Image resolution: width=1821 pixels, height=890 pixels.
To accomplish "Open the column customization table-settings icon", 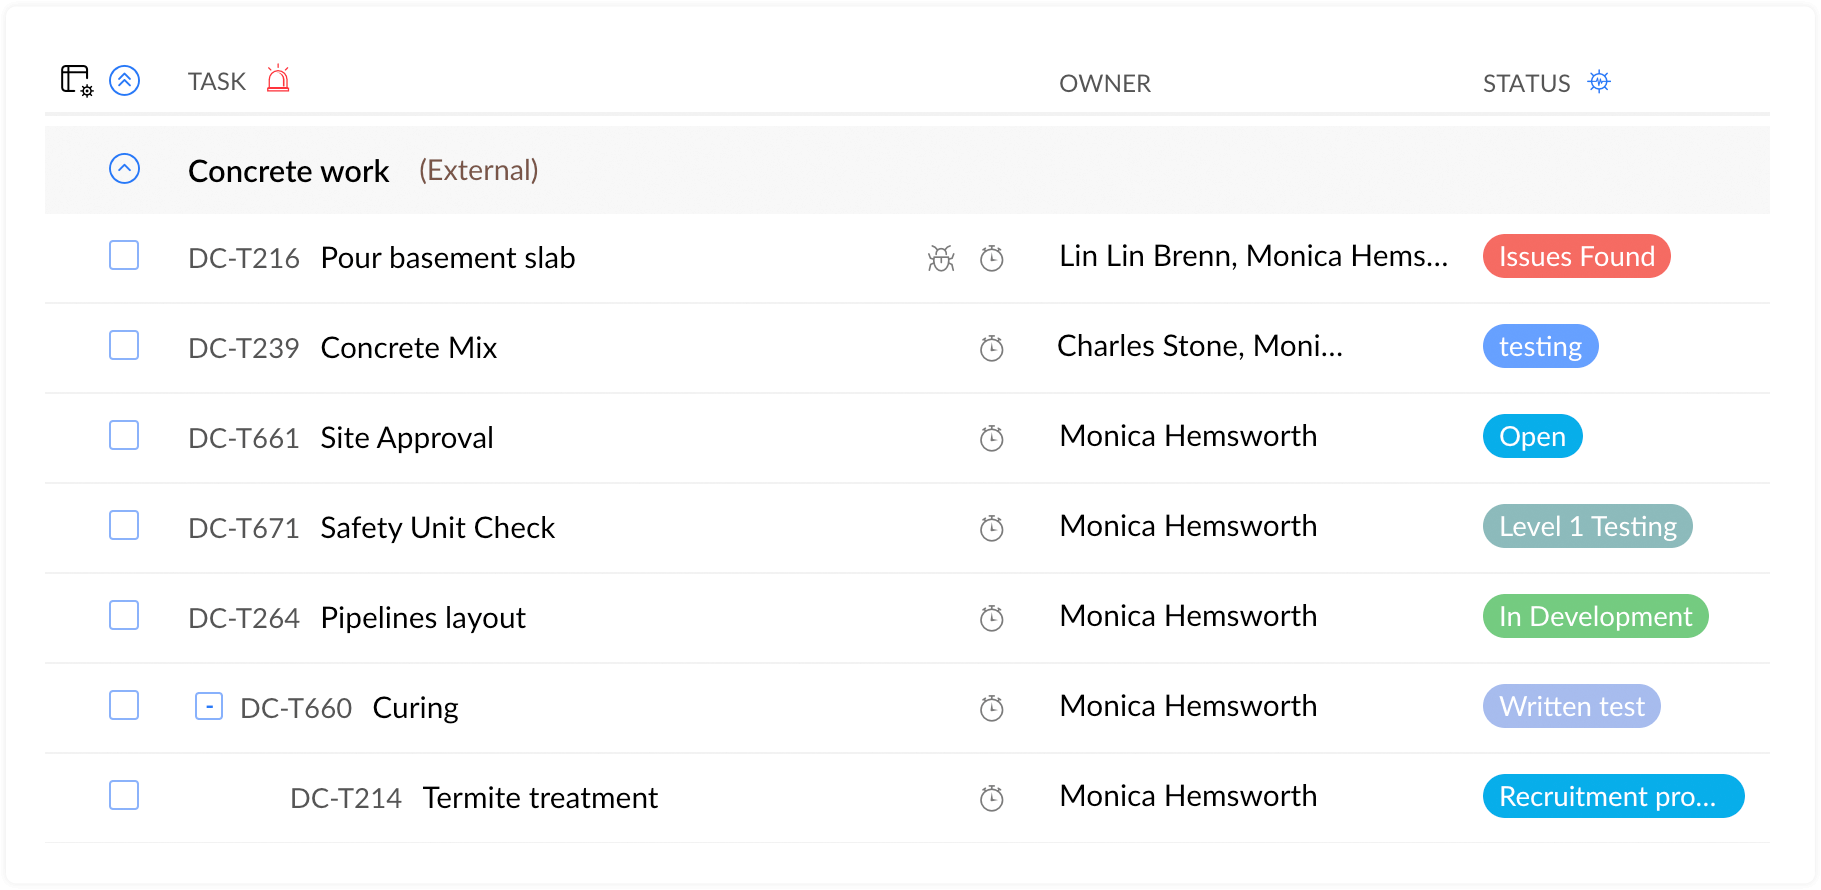I will 76,80.
